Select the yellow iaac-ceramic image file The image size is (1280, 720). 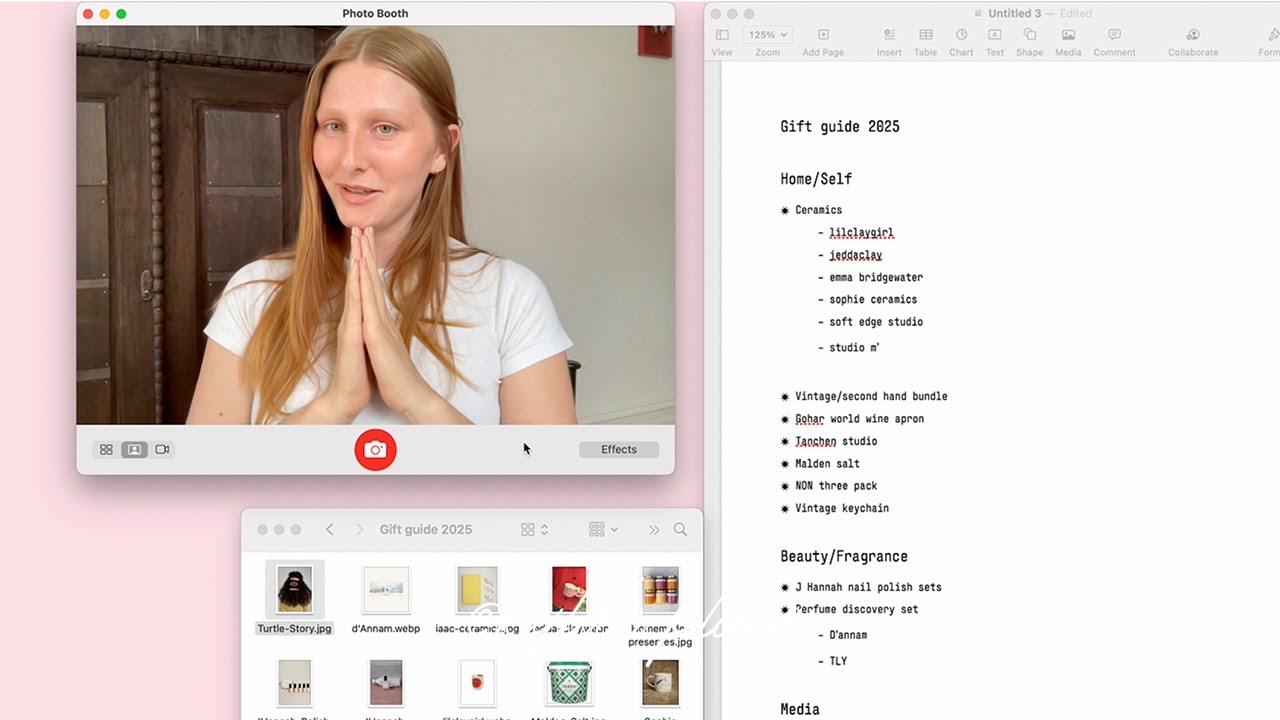(x=477, y=590)
